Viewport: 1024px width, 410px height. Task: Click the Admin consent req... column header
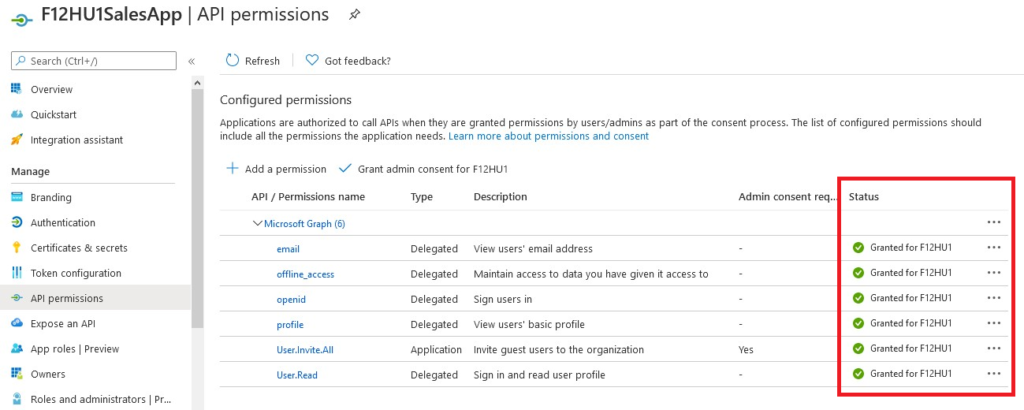(x=787, y=197)
